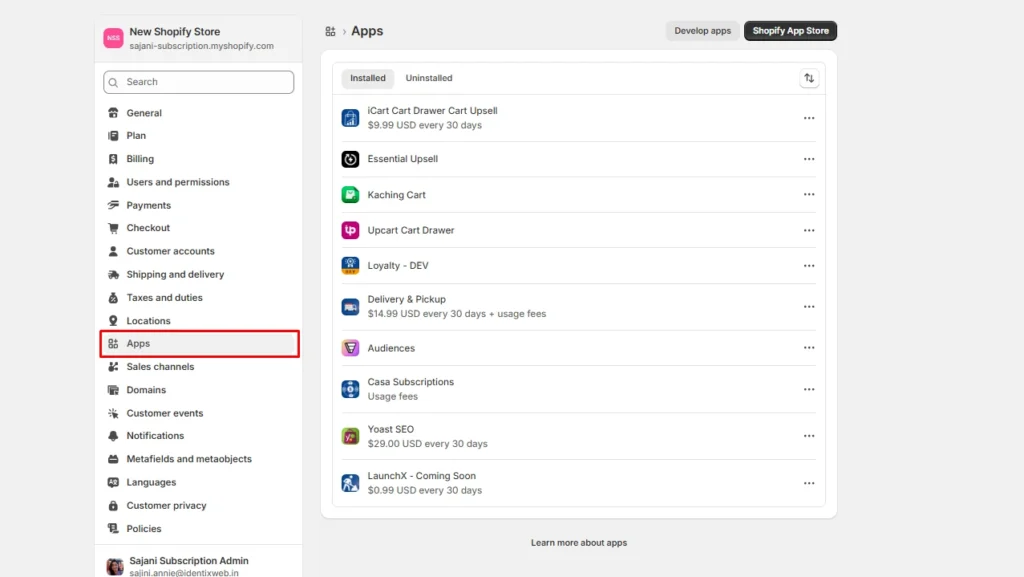Click the Casa Subscriptions app icon
This screenshot has width=1024, height=577.
click(x=349, y=389)
